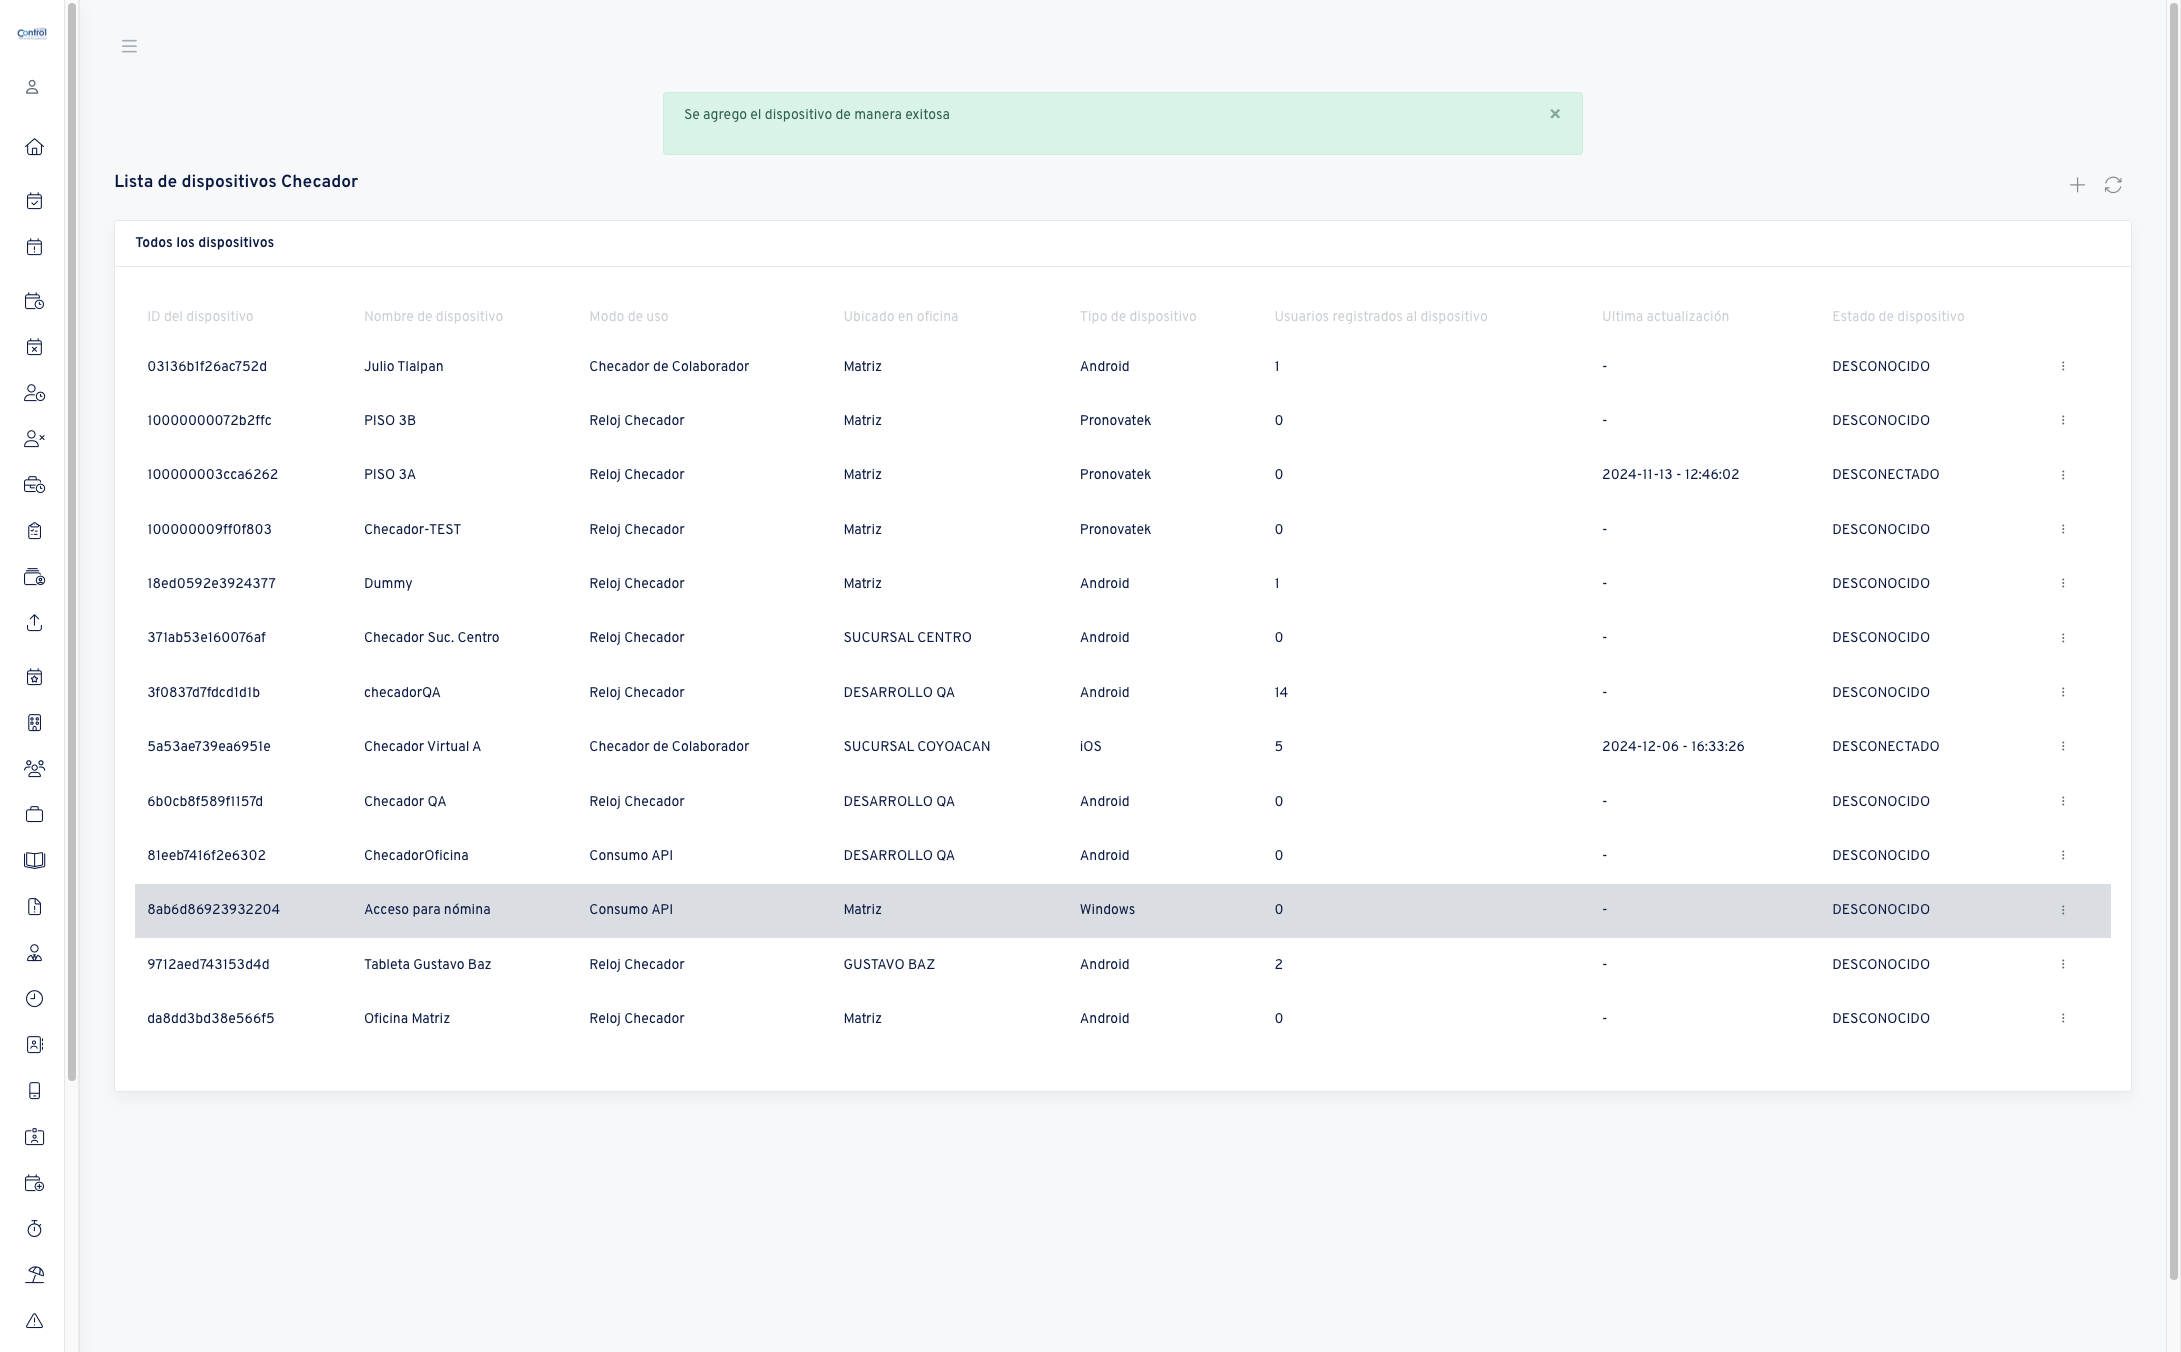
Task: Open options menu for Acceso para nómina row
Action: coord(2063,910)
